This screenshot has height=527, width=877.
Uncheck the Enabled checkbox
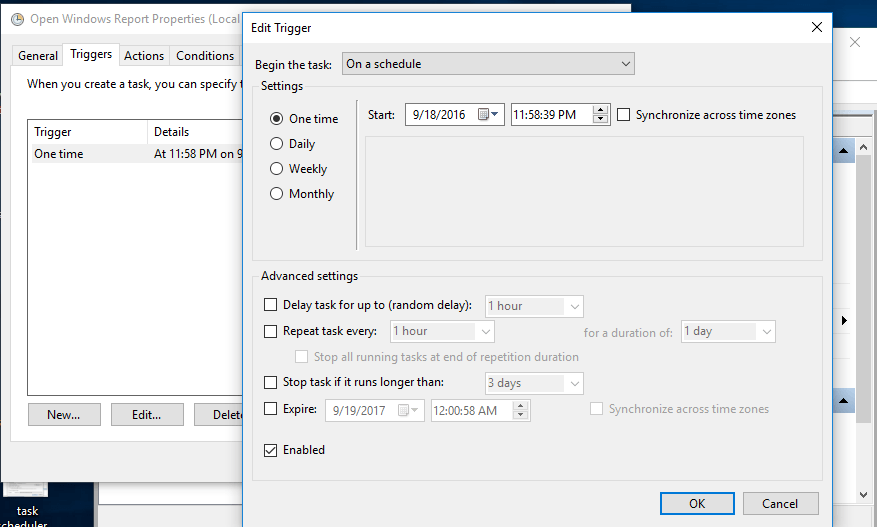(x=270, y=450)
